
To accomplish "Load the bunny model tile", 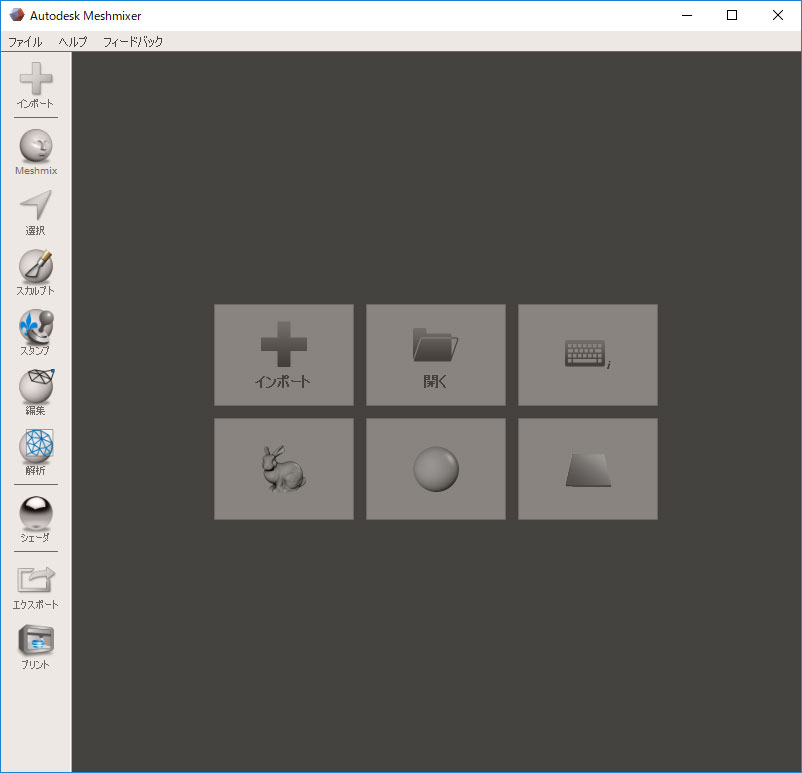I will coord(283,469).
